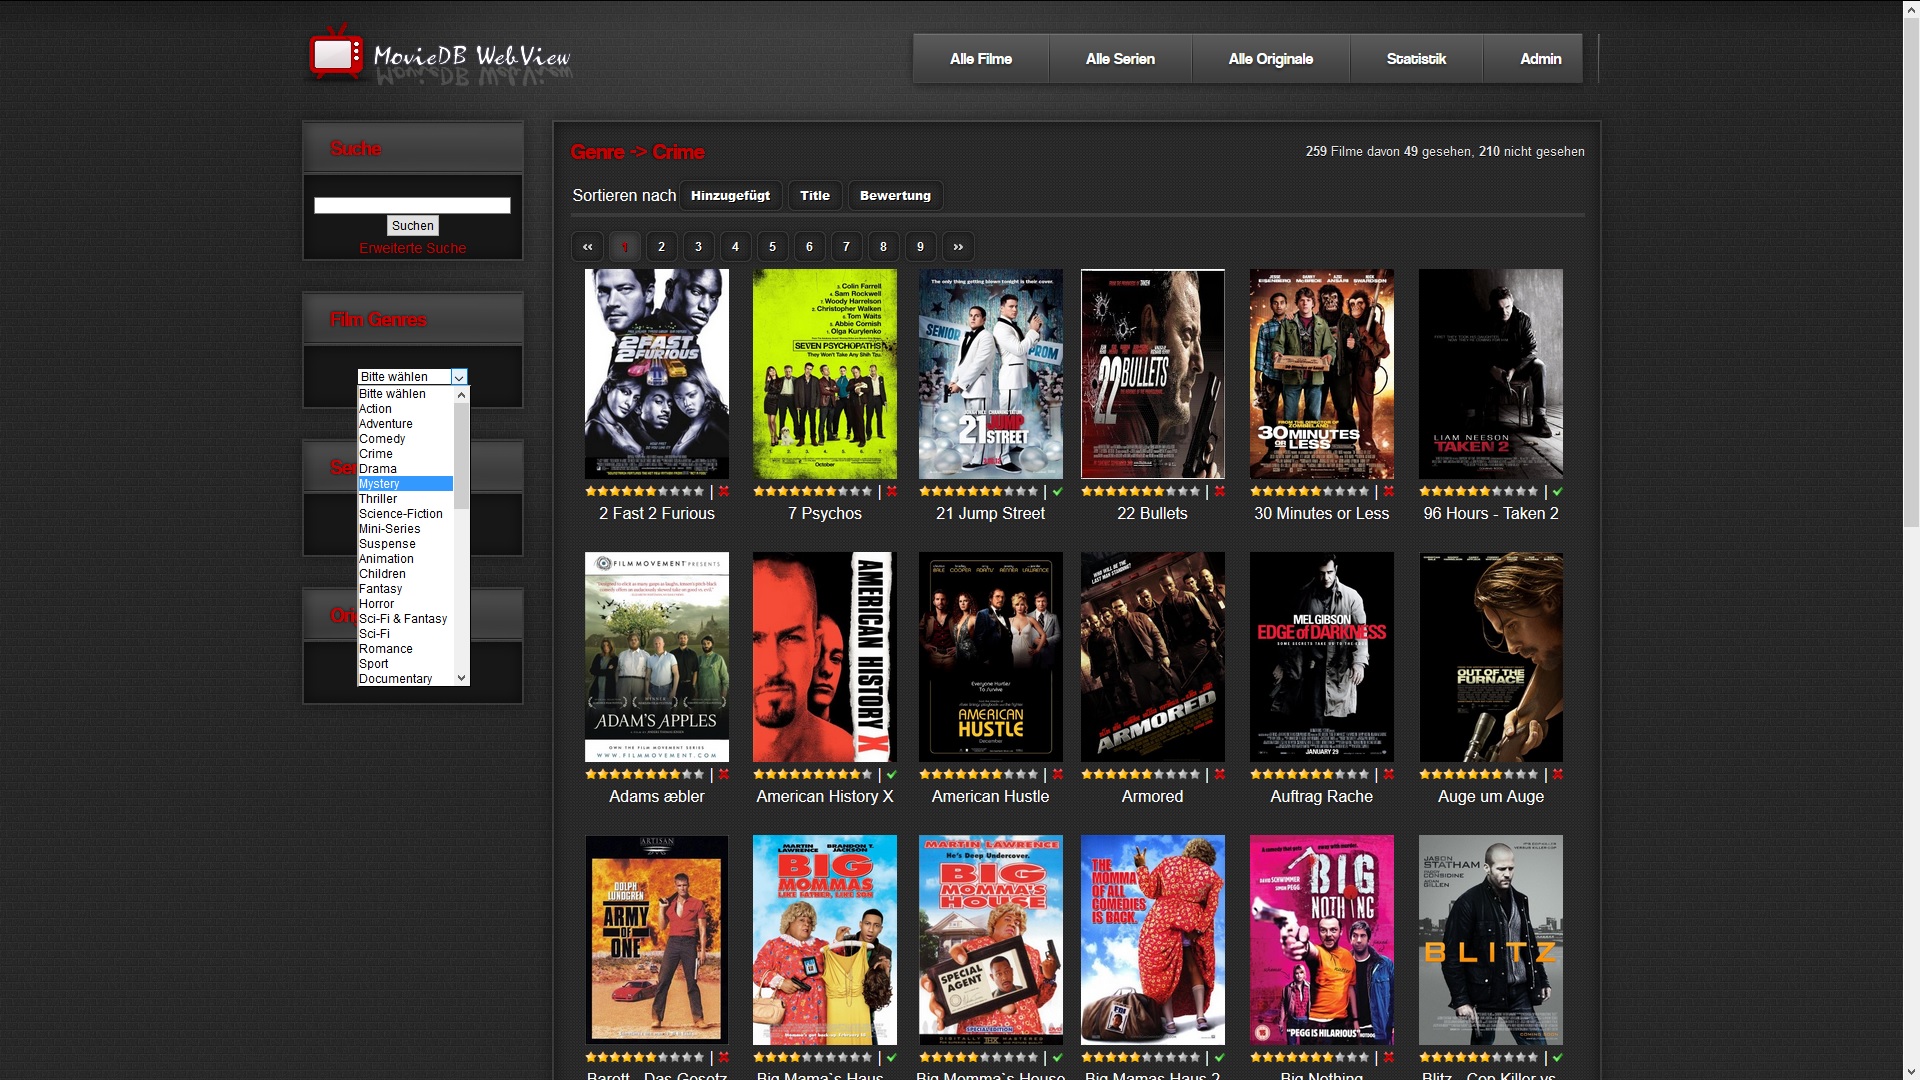
Task: Go to first page with « arrow
Action: coord(587,247)
